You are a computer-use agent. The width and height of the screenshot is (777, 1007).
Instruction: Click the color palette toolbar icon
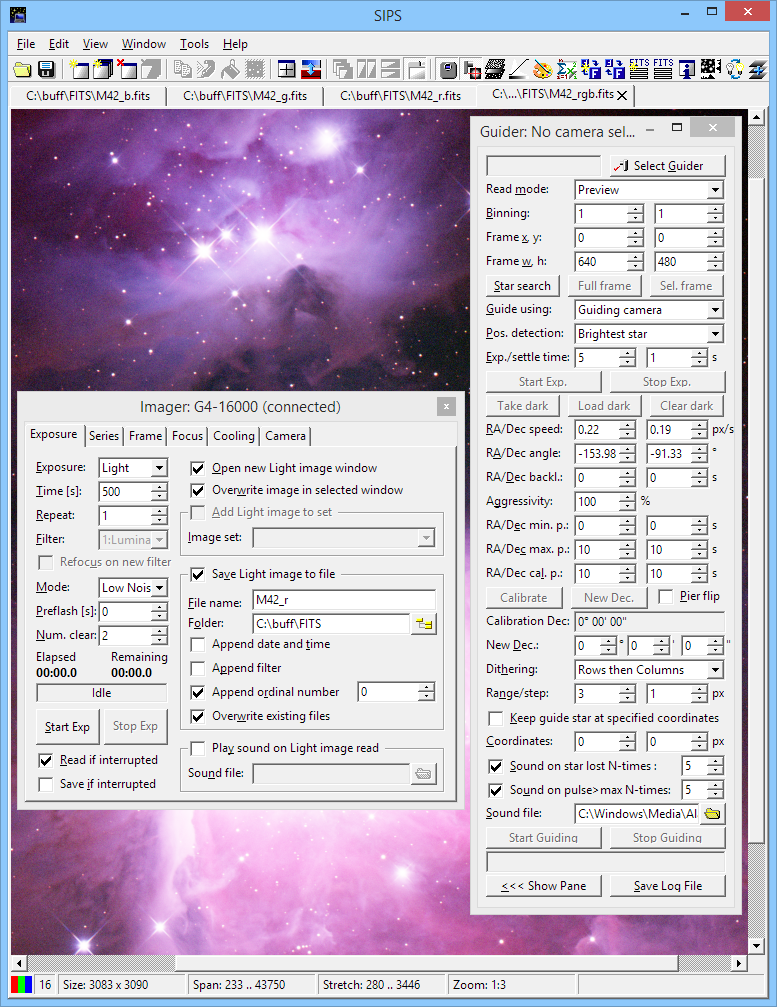pos(541,69)
